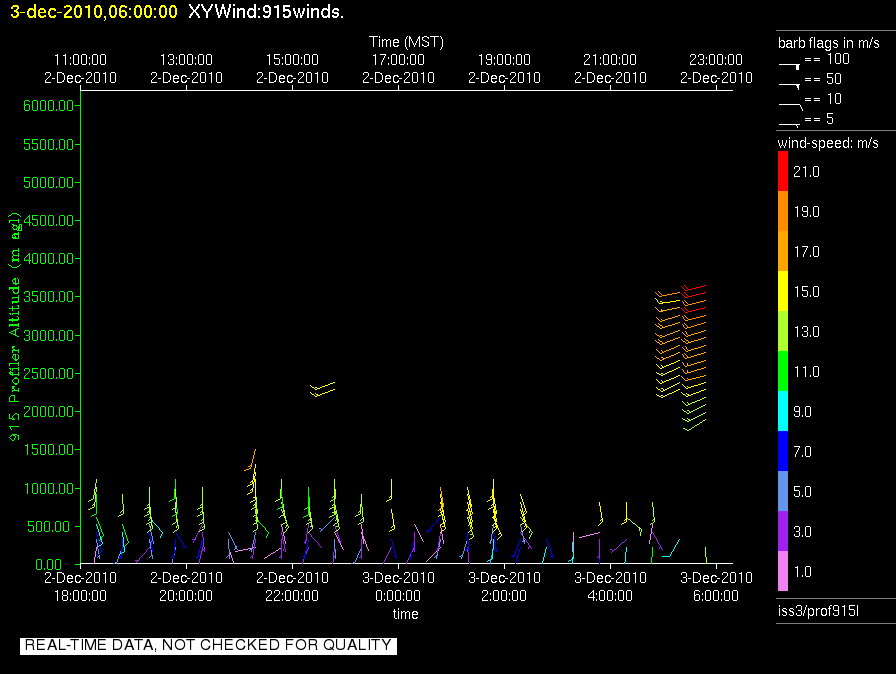Click the 'iss3/prof915l' platform label
The image size is (896, 674).
[x=818, y=611]
